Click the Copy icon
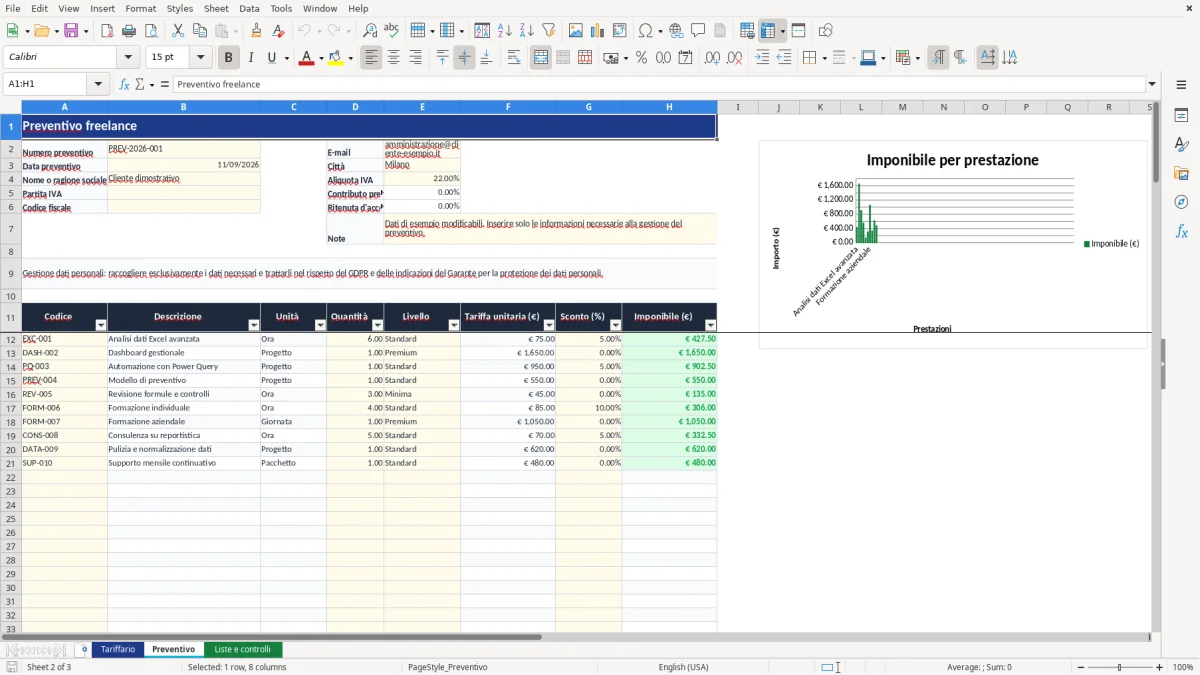The height and width of the screenshot is (675, 1200). (199, 31)
